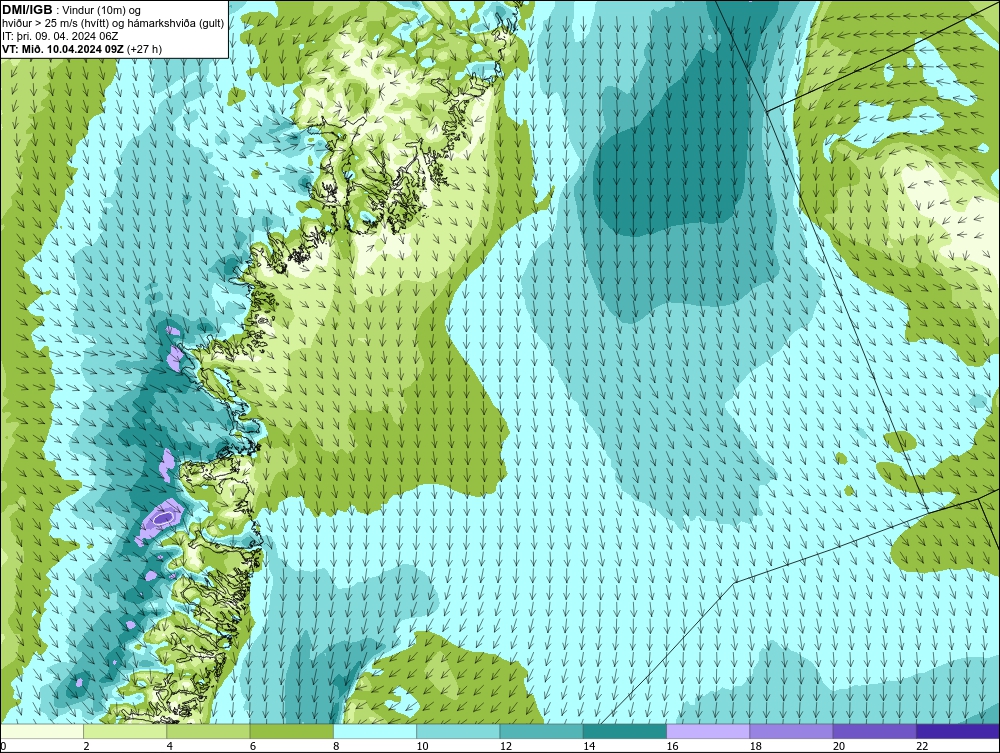This screenshot has width=1000, height=753.
Task: Click the "hviður > 25 m/s" description line
Action: point(113,24)
